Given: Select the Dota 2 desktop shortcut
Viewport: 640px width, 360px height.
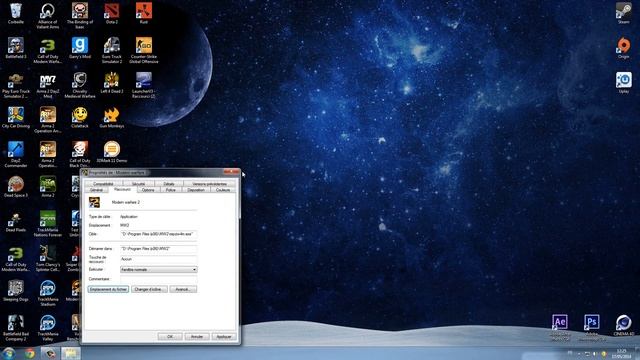Looking at the screenshot, I should pos(111,13).
